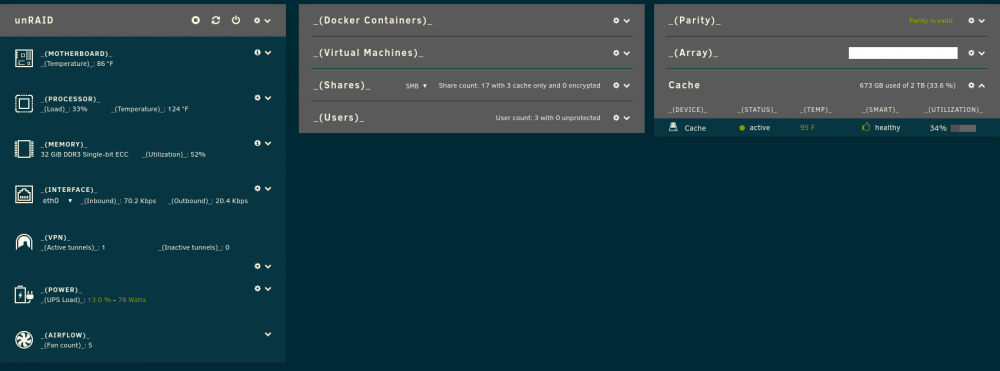Click the green active status dot
The width and height of the screenshot is (1000, 371).
(742, 128)
